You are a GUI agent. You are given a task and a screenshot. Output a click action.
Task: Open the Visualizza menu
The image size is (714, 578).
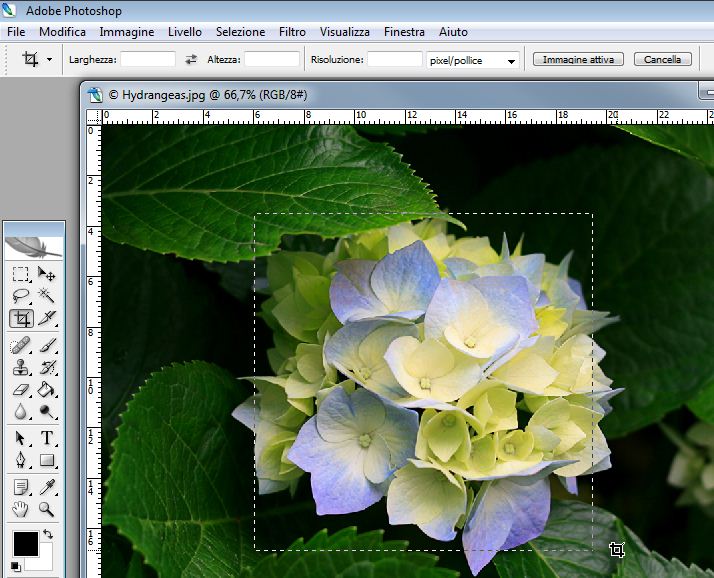pyautogui.click(x=345, y=32)
